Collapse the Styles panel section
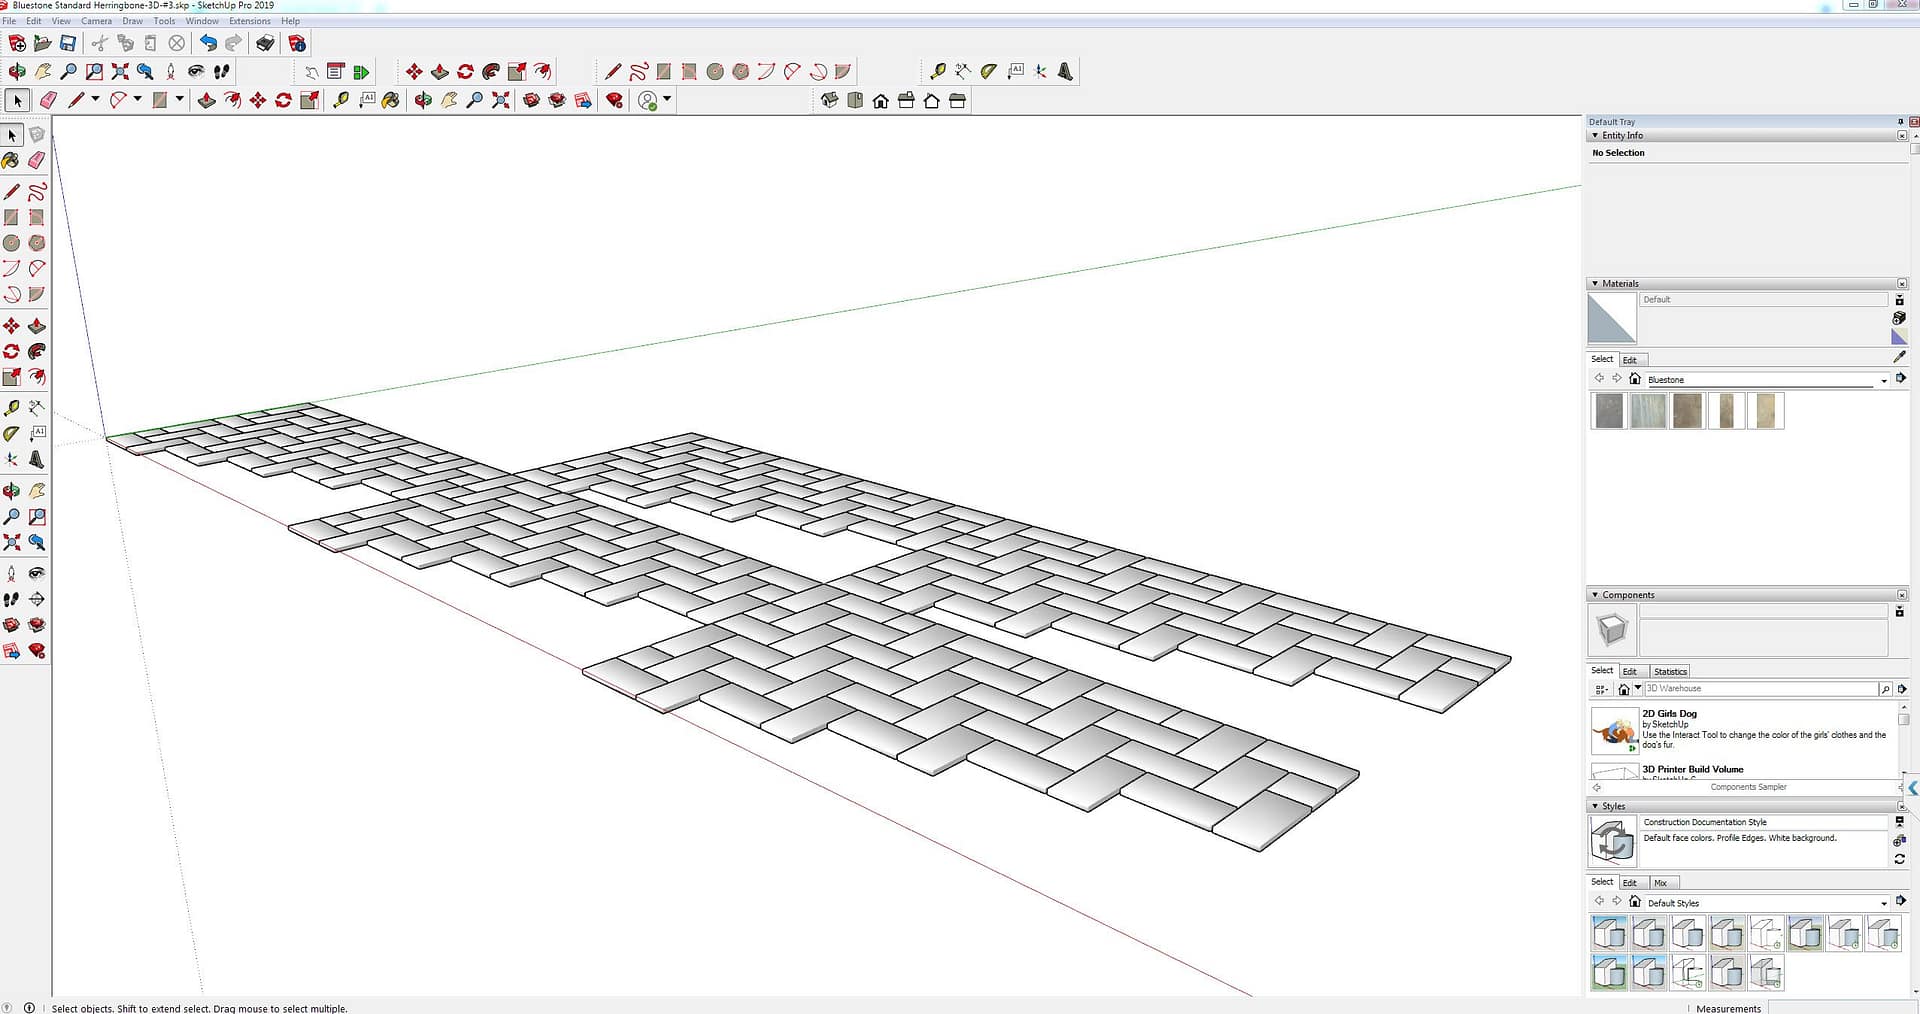This screenshot has width=1920, height=1014. point(1595,806)
